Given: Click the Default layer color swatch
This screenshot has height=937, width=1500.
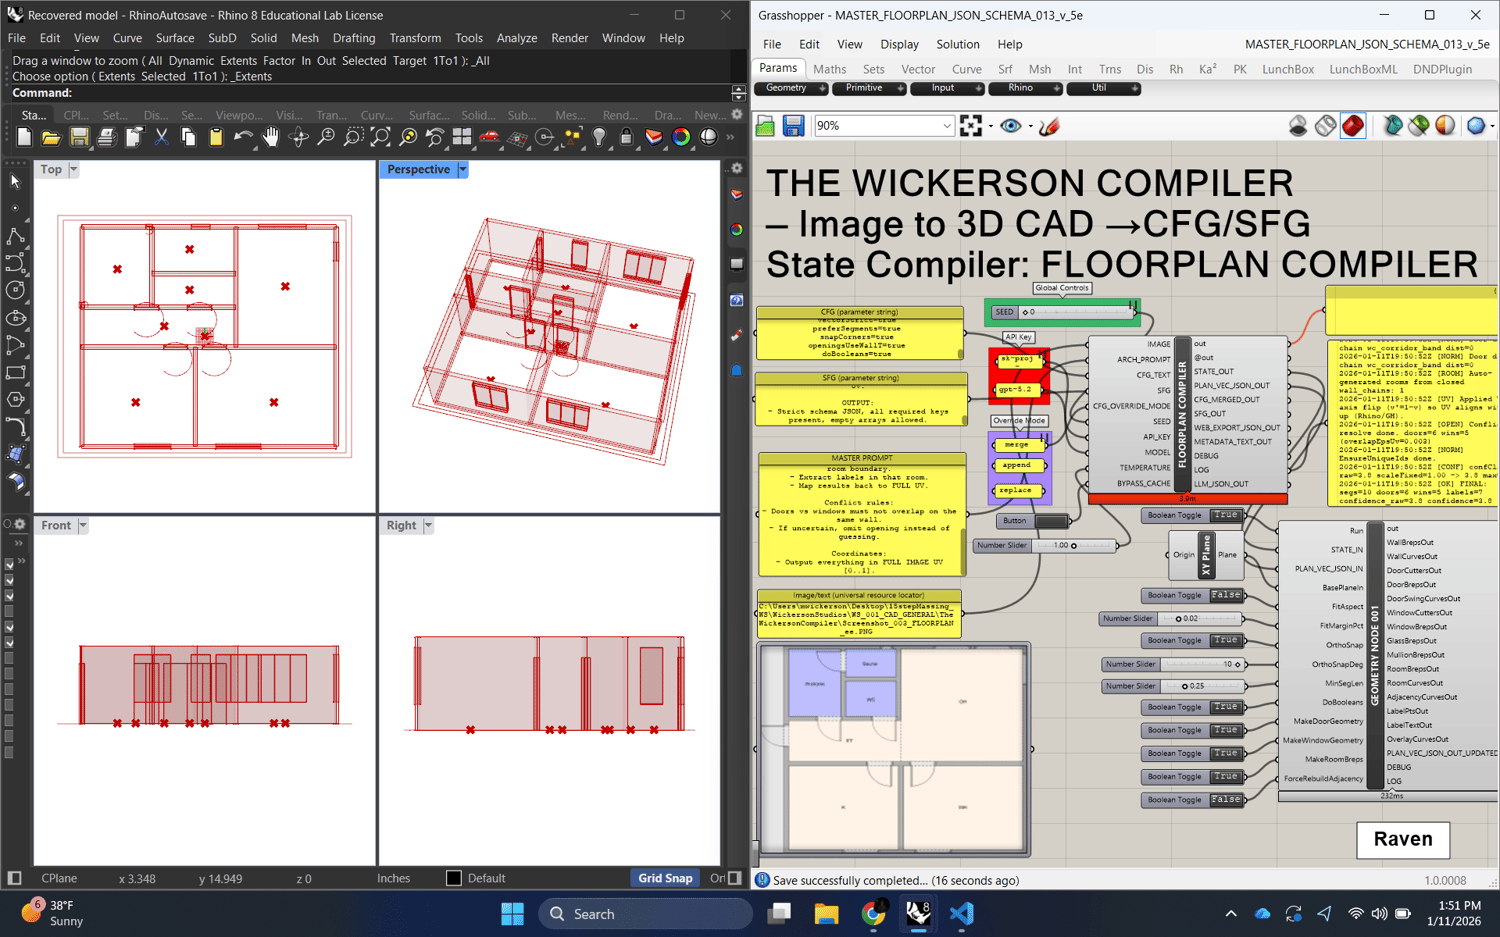Looking at the screenshot, I should coord(453,878).
